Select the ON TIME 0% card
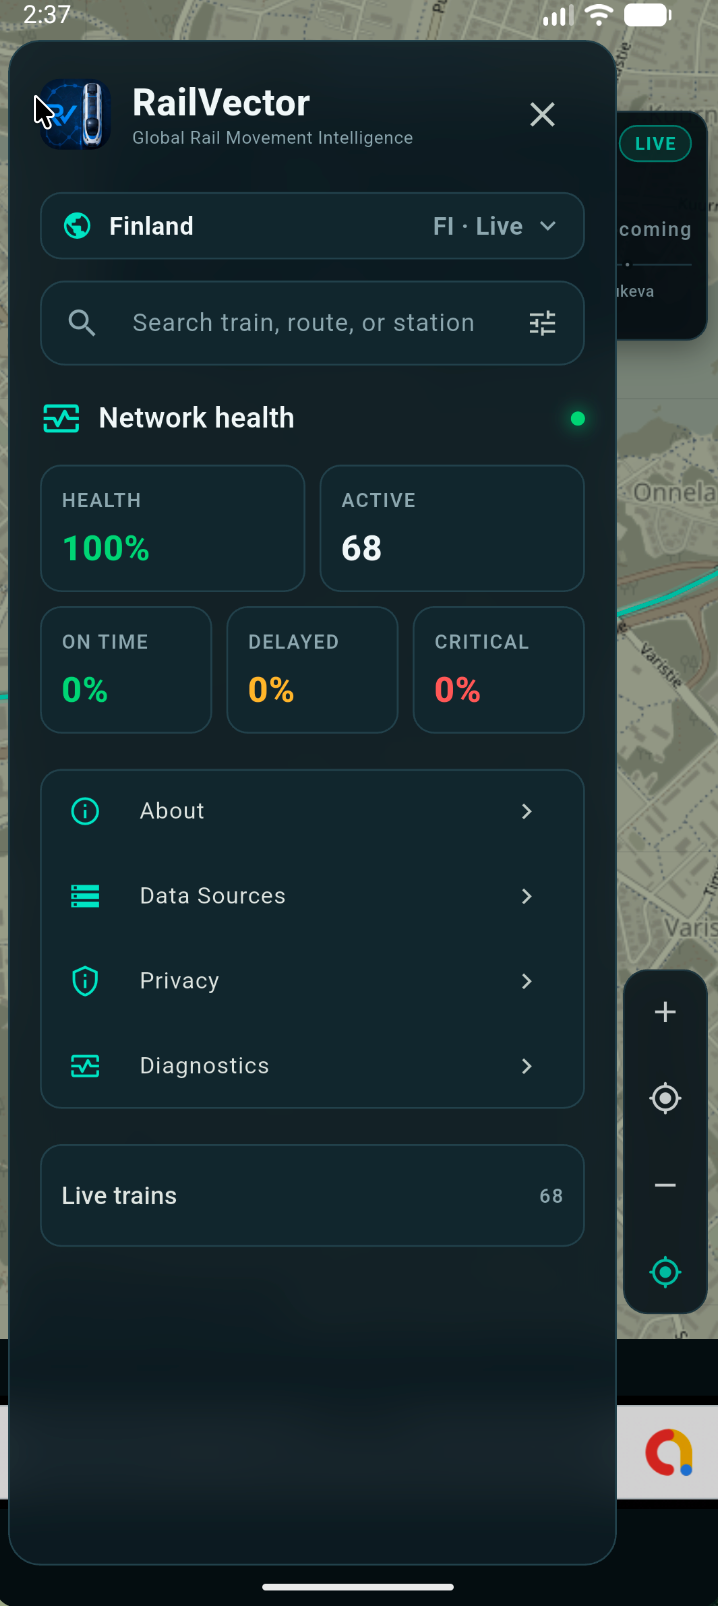 [126, 670]
